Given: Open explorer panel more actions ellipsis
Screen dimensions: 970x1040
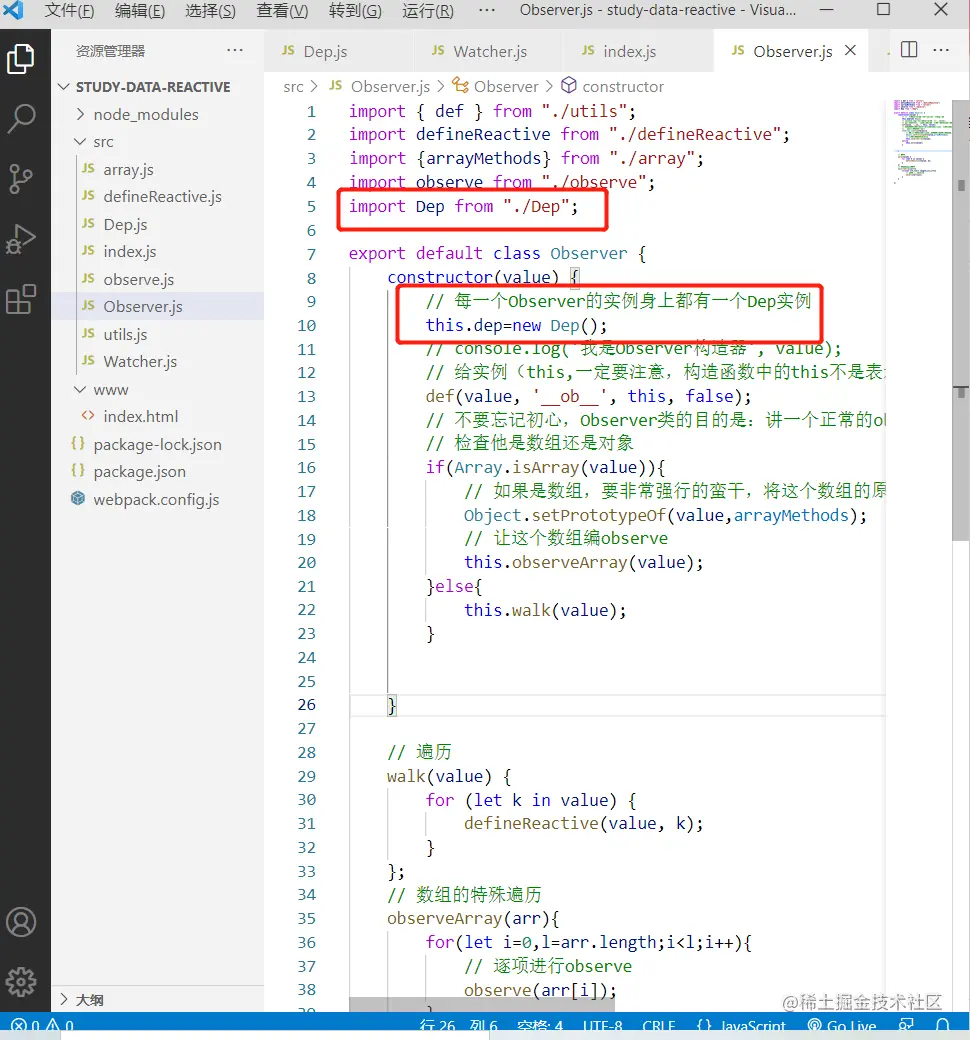Looking at the screenshot, I should (234, 50).
